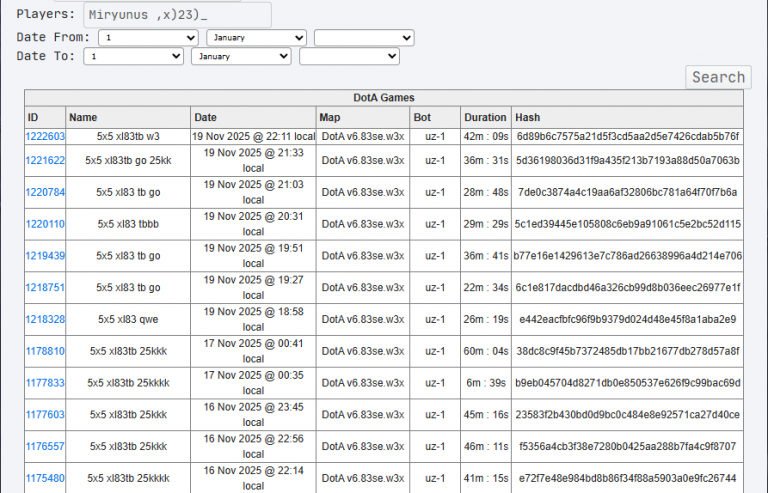Open the Date To month dropdown
The height and width of the screenshot is (493, 768).
click(241, 56)
